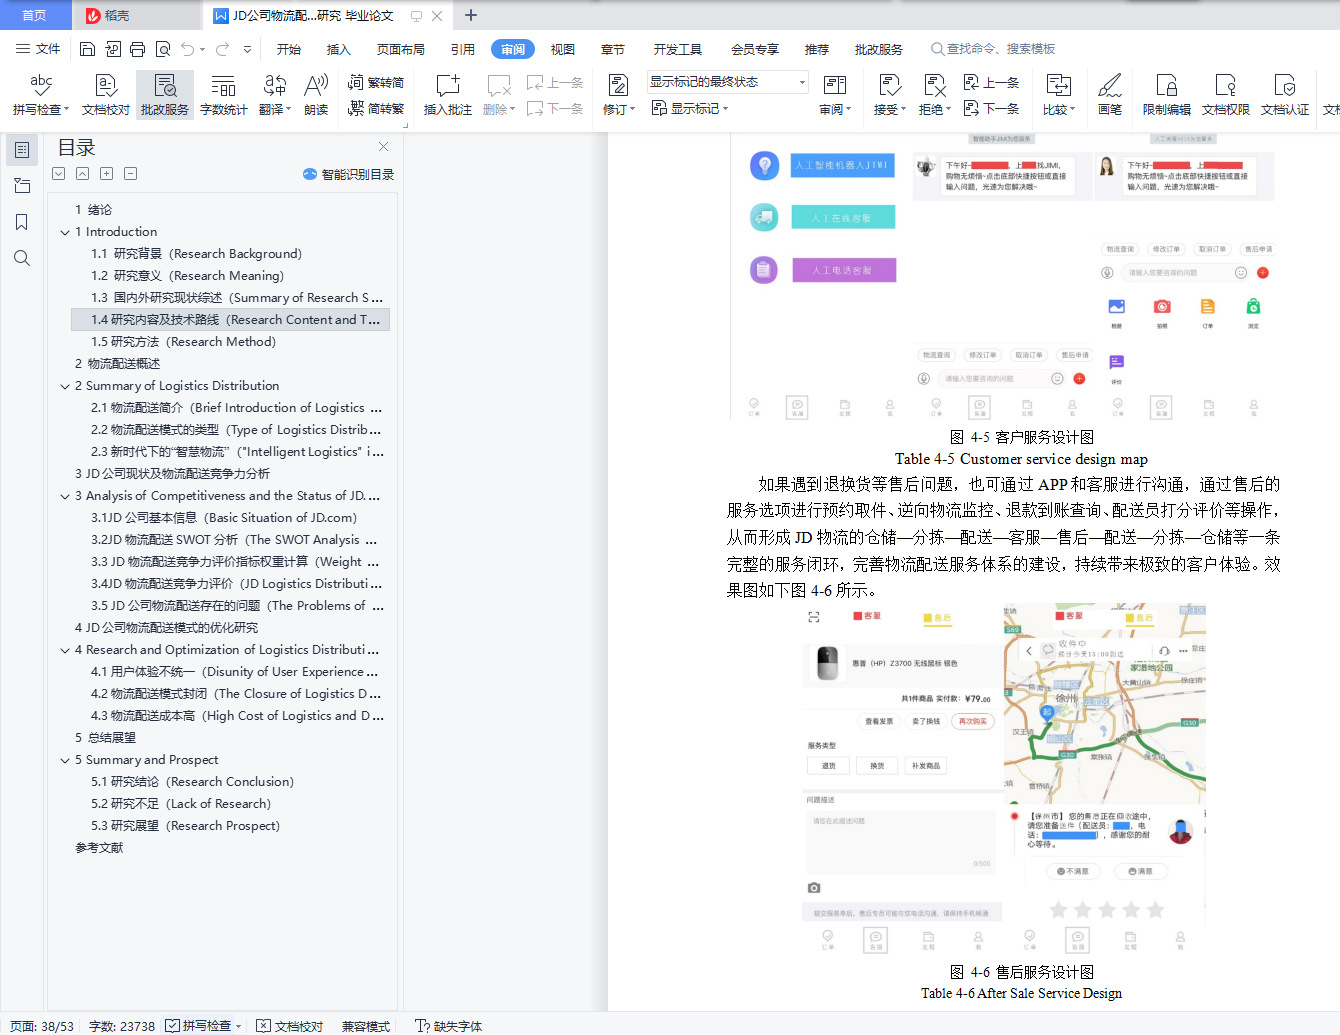Select '1.4 研究内容及技术路线' outline entry
This screenshot has height=1035, width=1340.
pyautogui.click(x=231, y=320)
